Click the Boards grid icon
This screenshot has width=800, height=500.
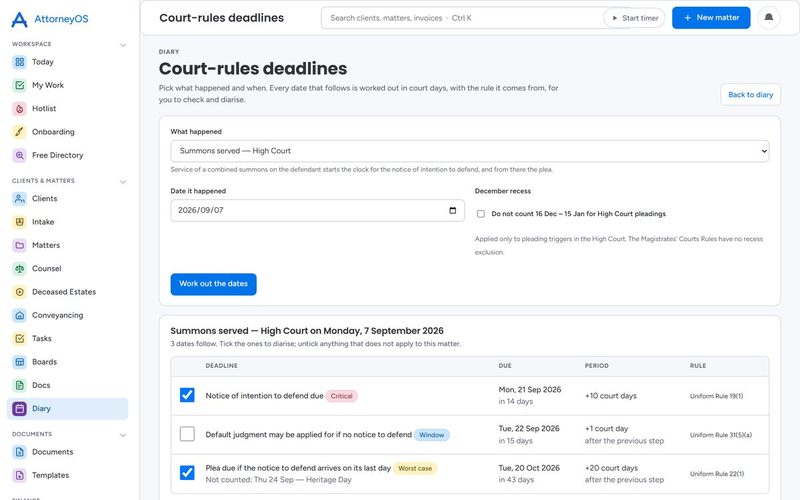click(x=19, y=362)
